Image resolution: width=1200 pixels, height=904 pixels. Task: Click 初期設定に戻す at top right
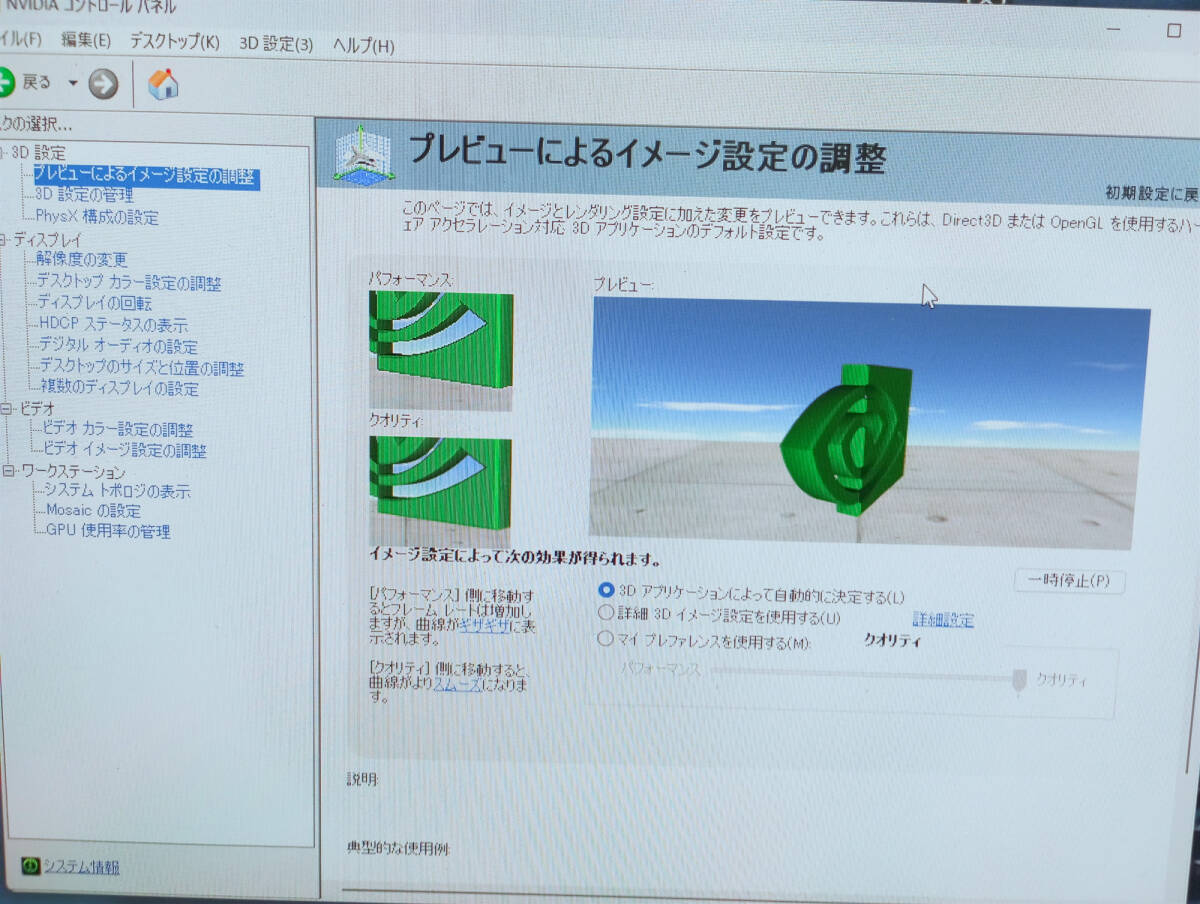pyautogui.click(x=1151, y=193)
